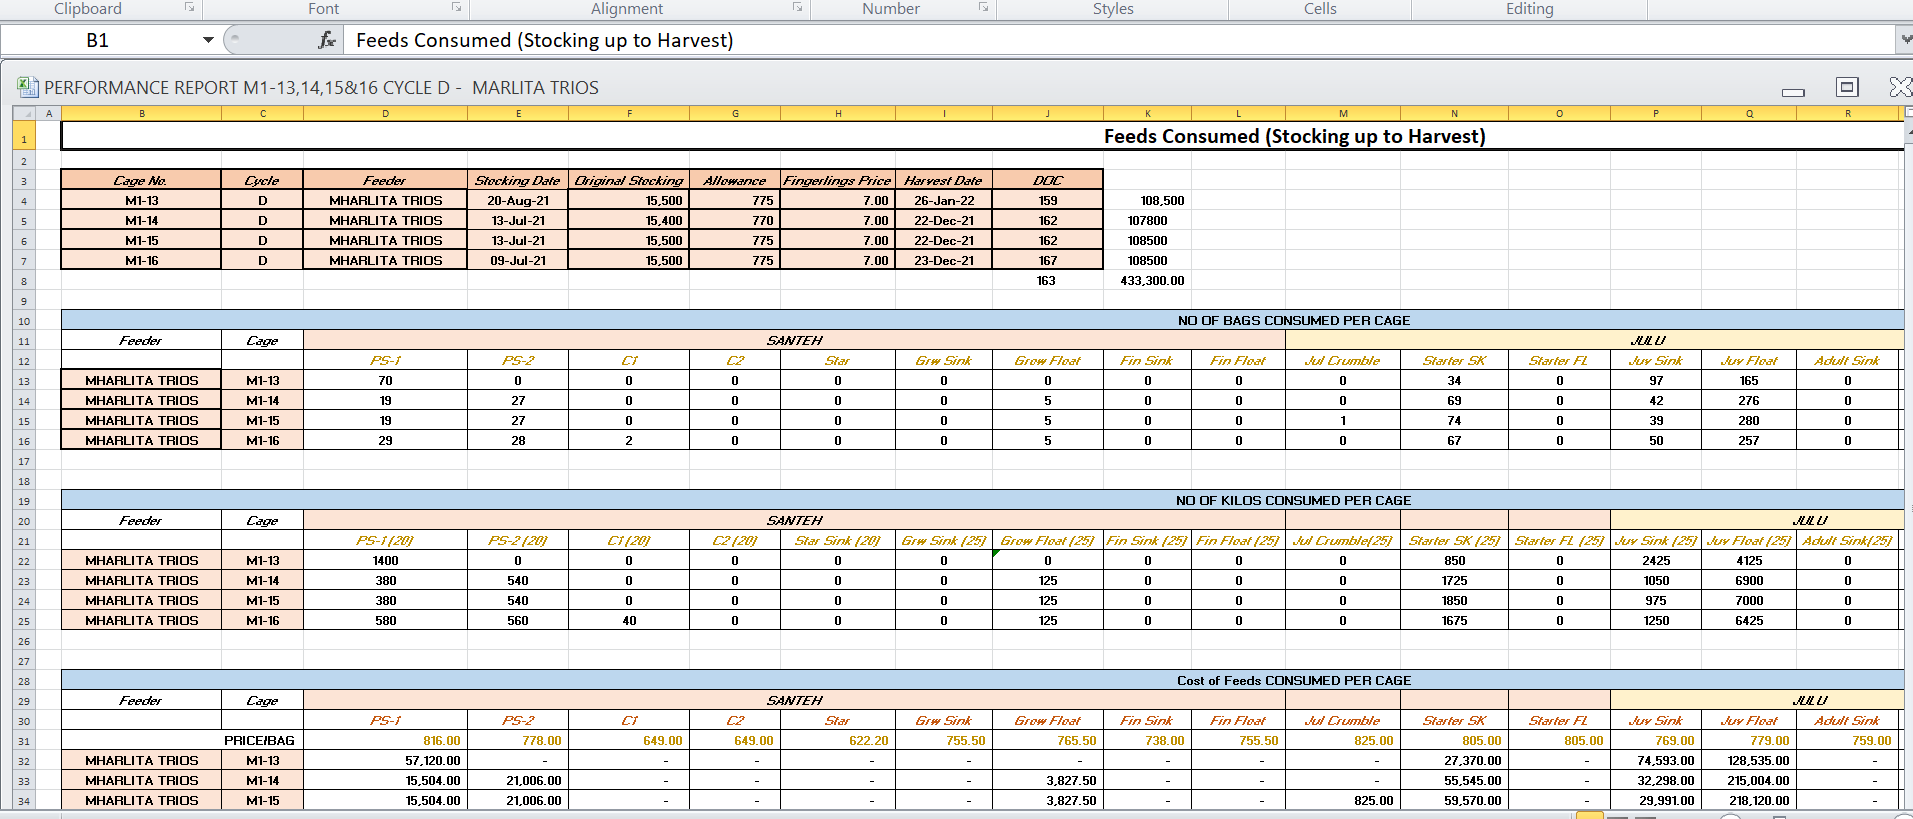Select row 13 header
The image size is (1913, 819).
point(24,381)
